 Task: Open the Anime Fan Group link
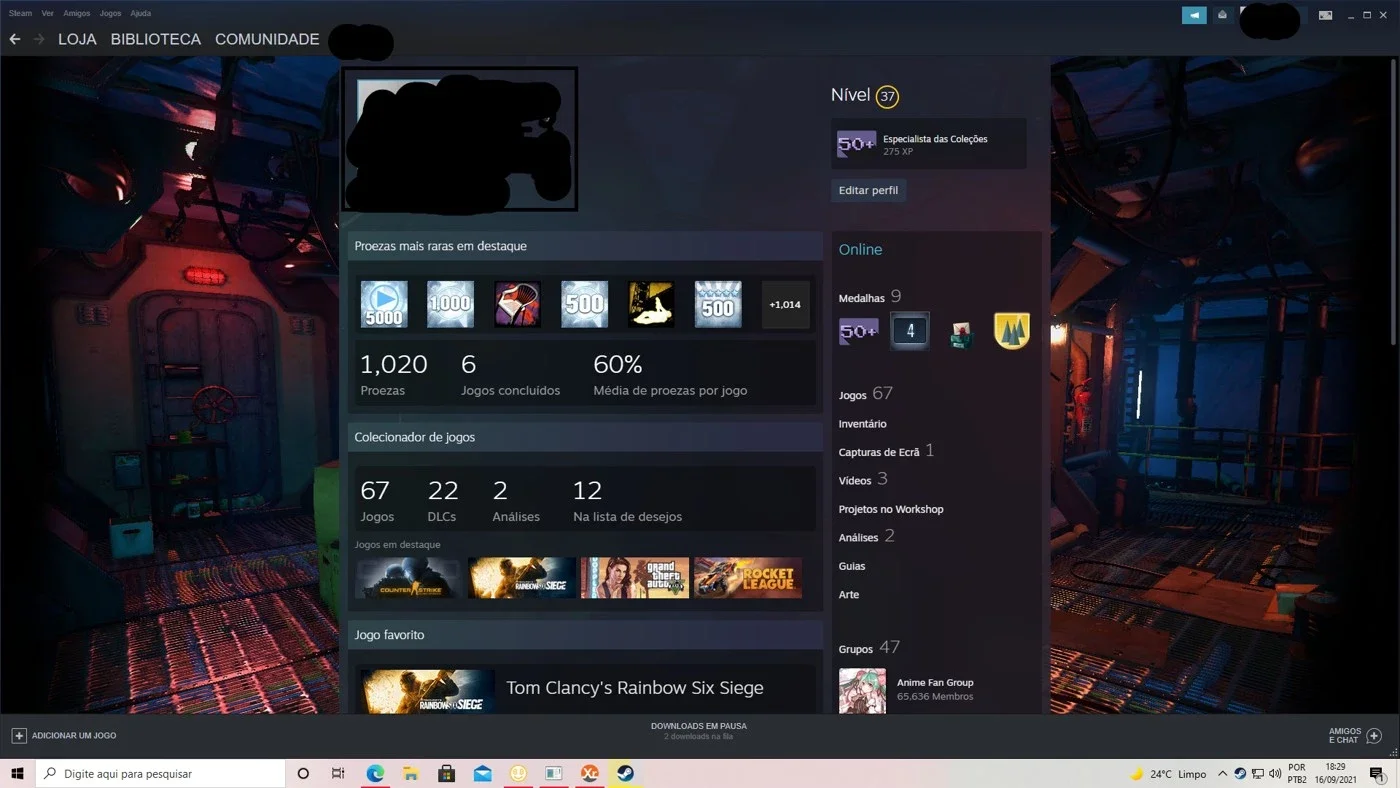coord(935,683)
